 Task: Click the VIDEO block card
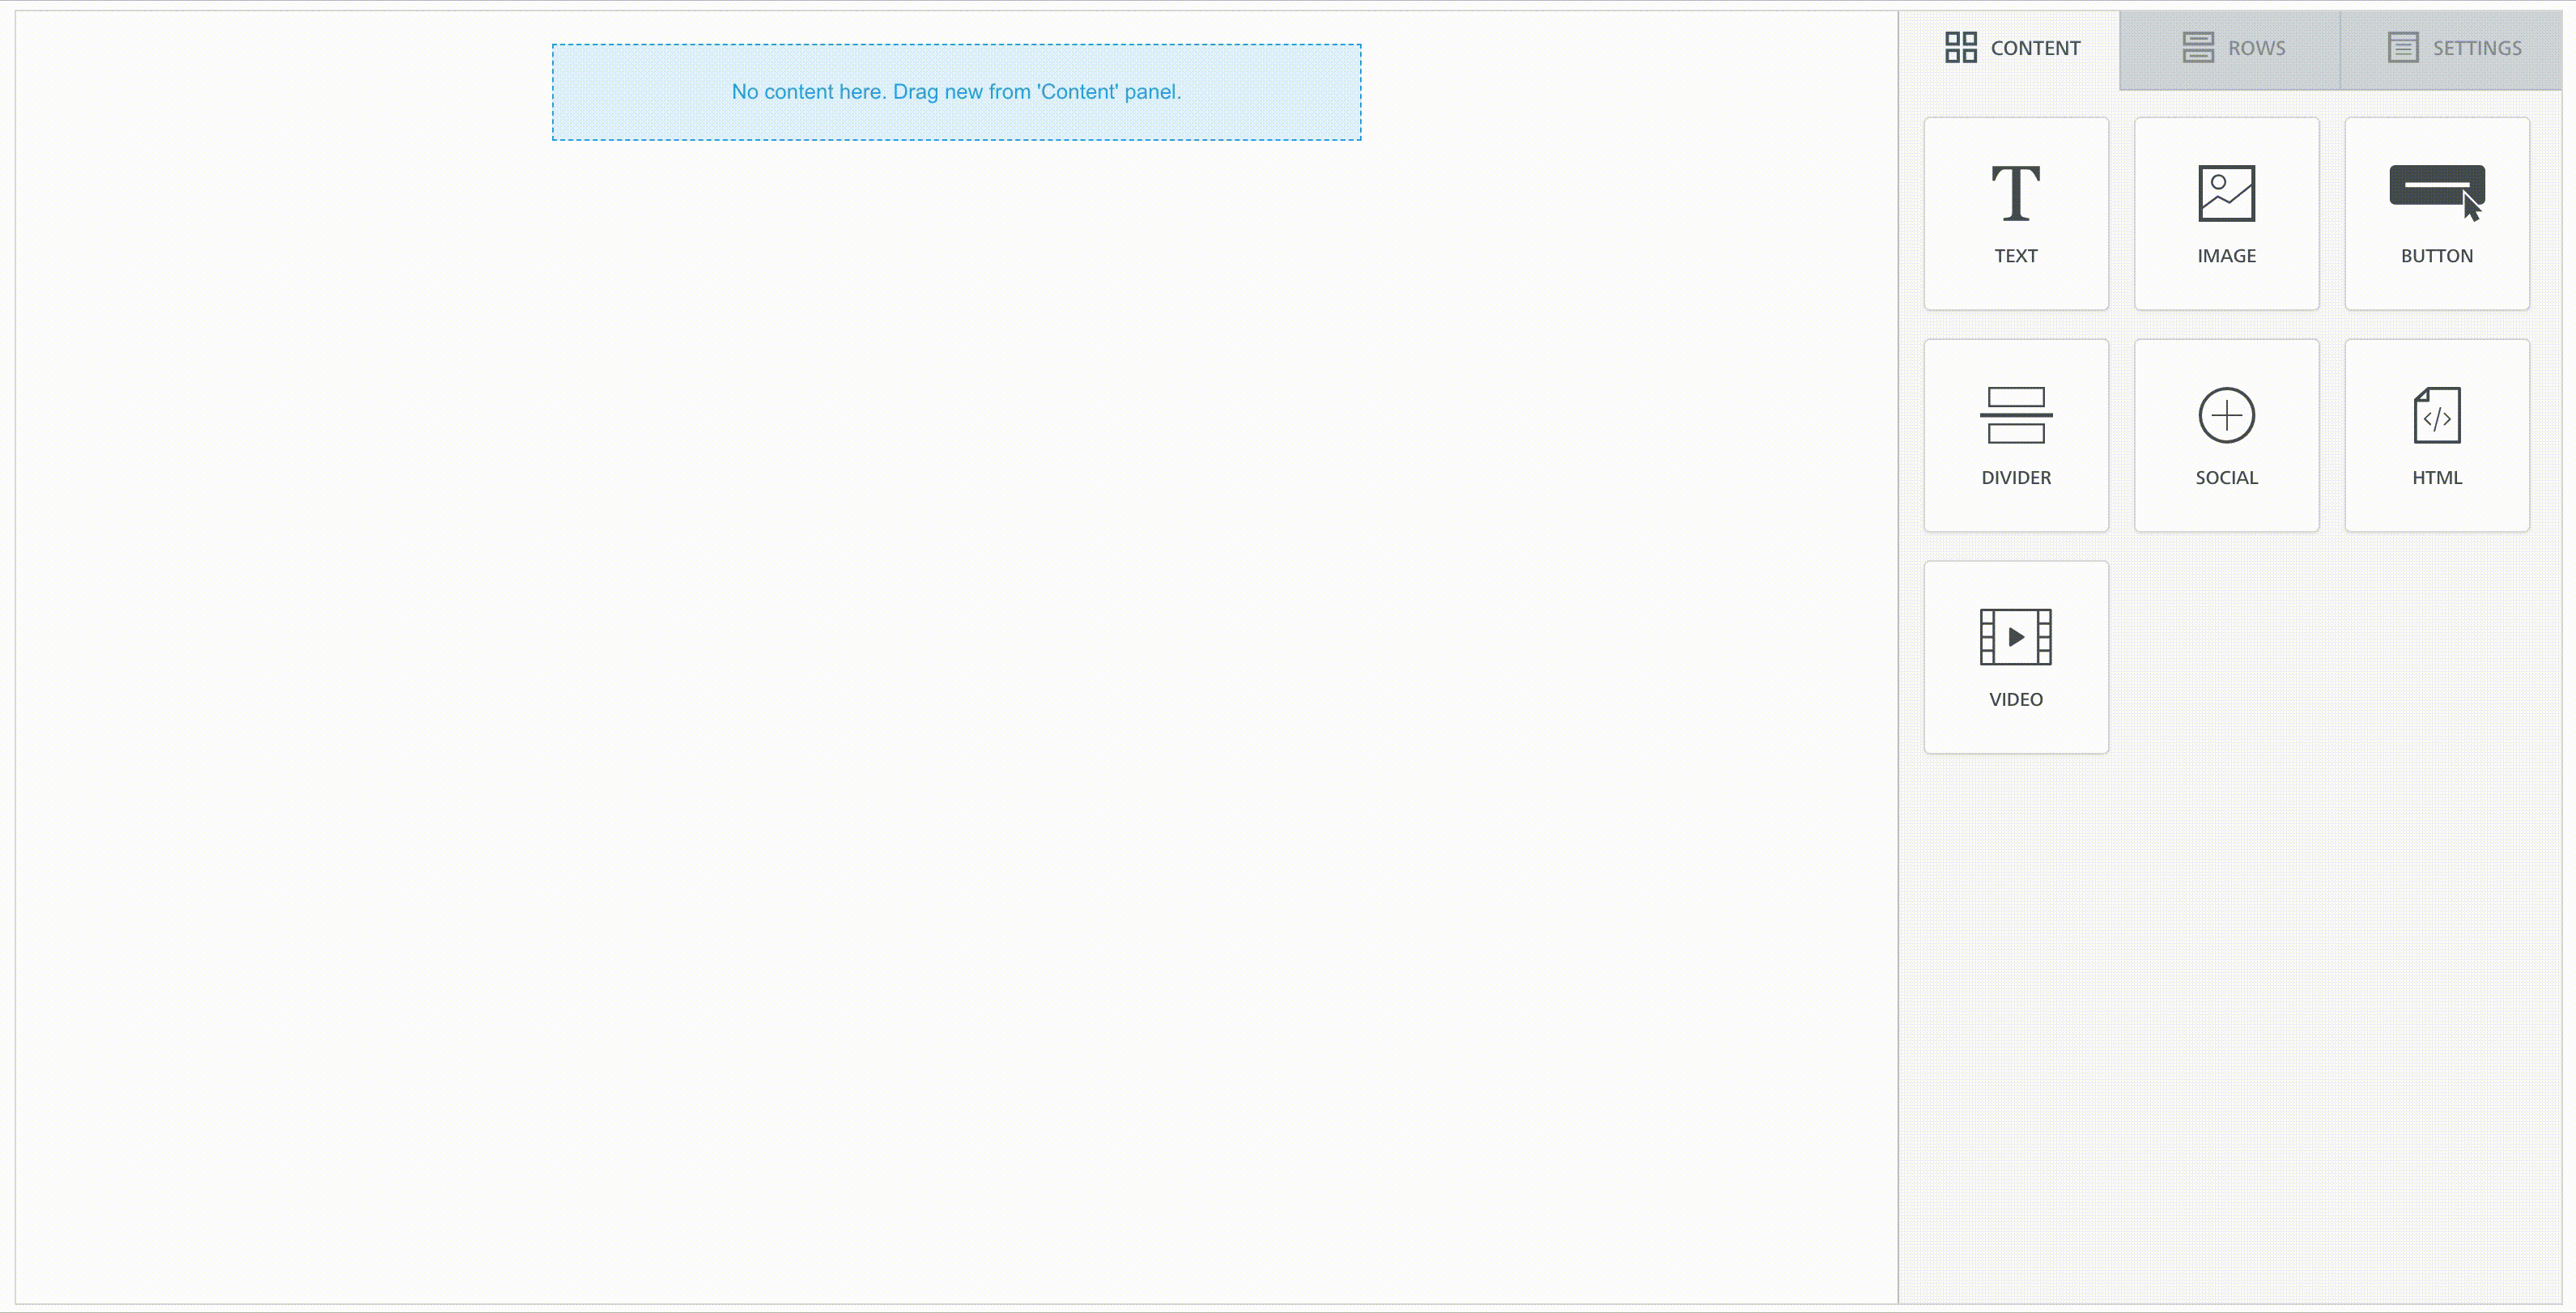2016,656
